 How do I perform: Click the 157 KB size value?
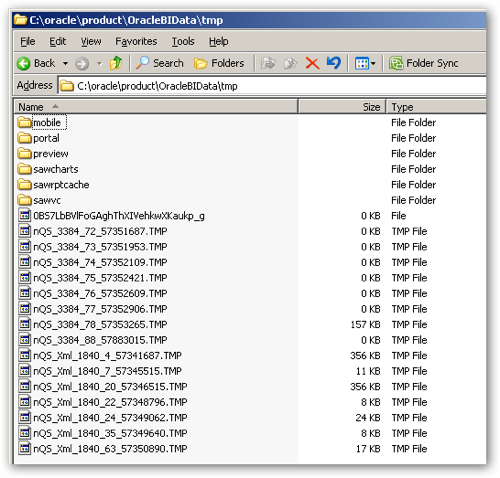point(365,324)
